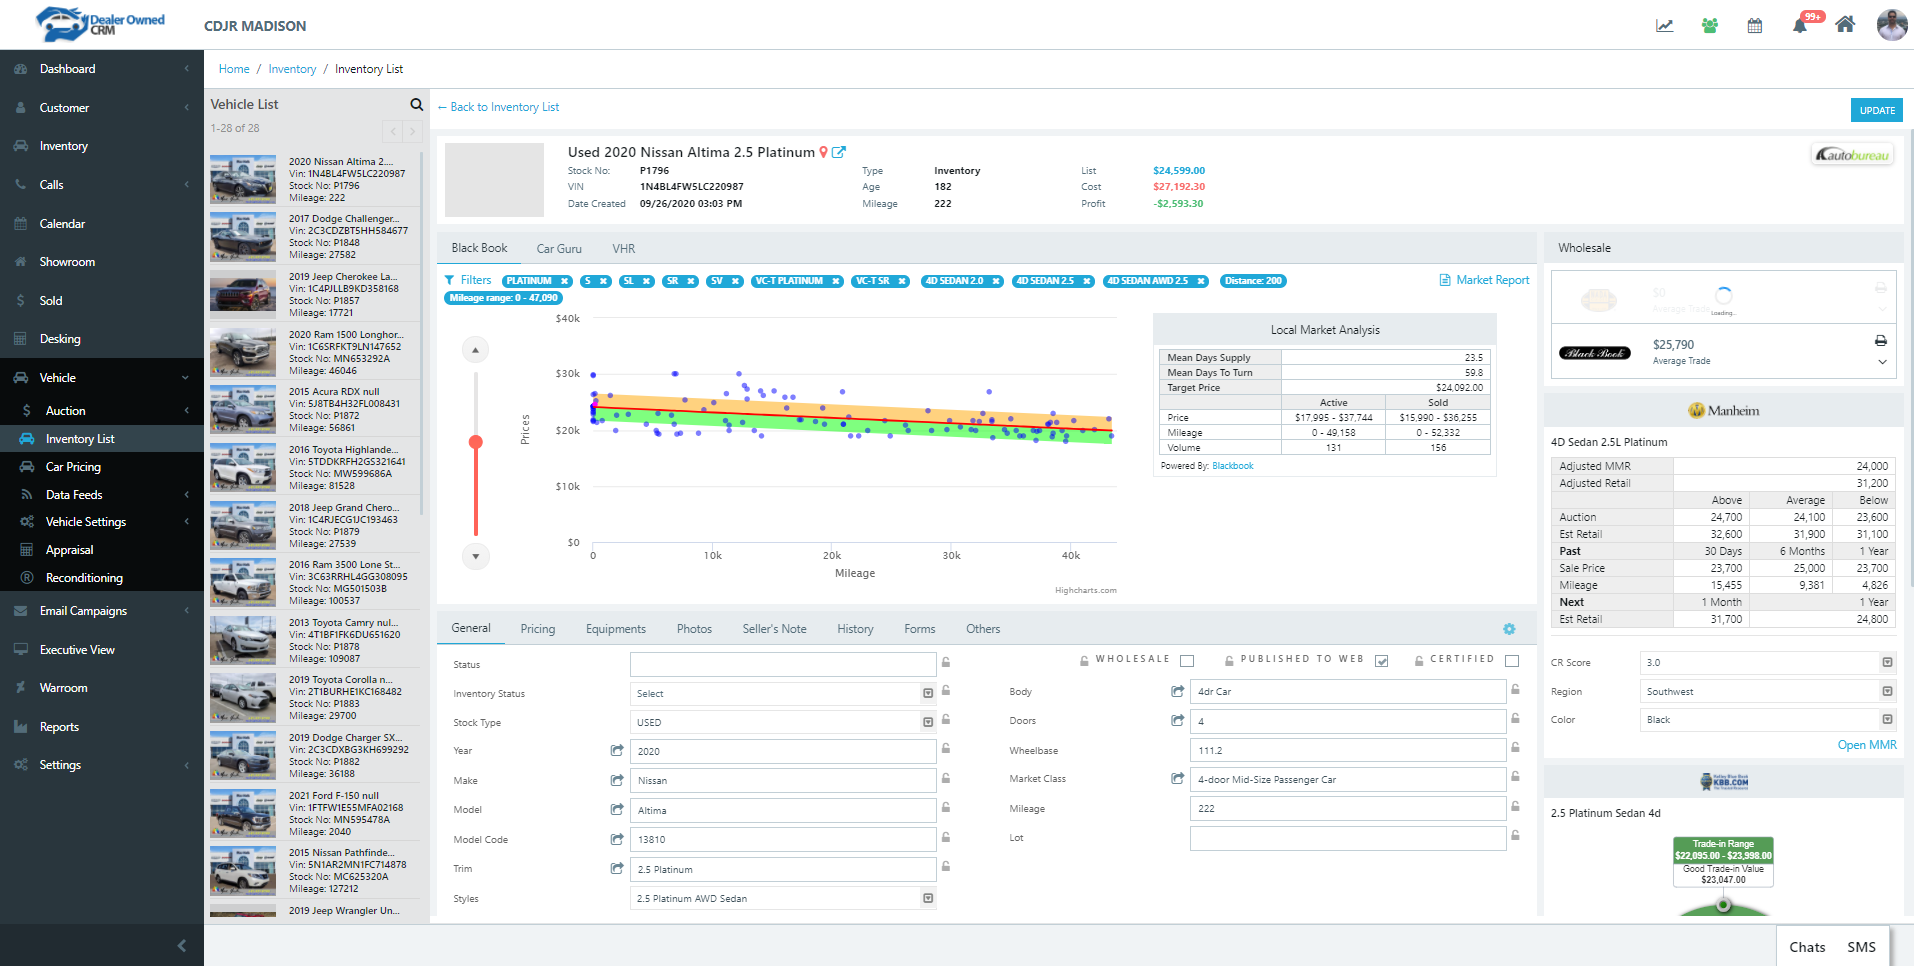Remove the PLATINUM filter tag
1914x966 pixels.
pos(564,281)
